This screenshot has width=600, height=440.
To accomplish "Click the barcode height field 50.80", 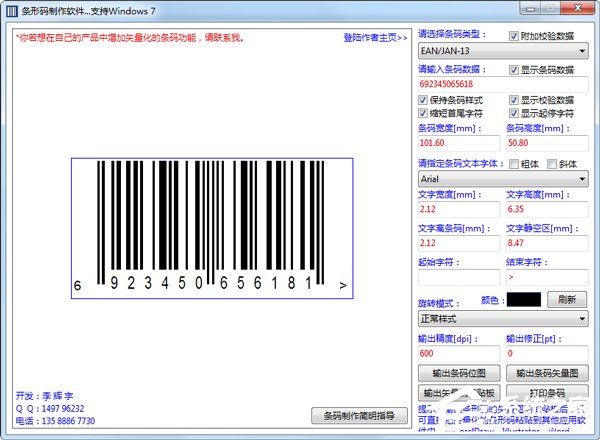I will point(547,143).
